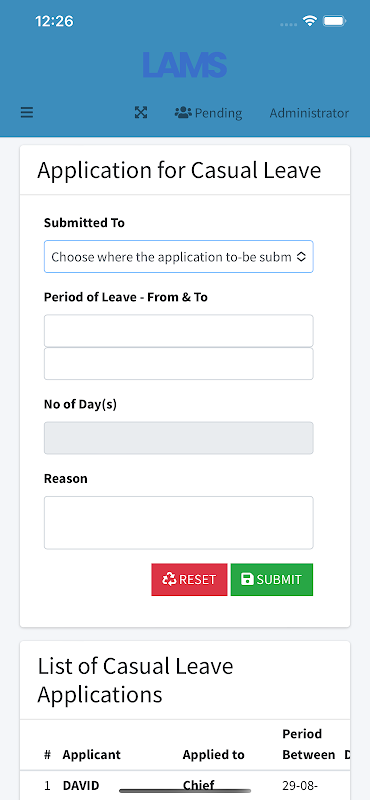Click the LAMS logo
This screenshot has height=800, width=370.
[x=185, y=65]
